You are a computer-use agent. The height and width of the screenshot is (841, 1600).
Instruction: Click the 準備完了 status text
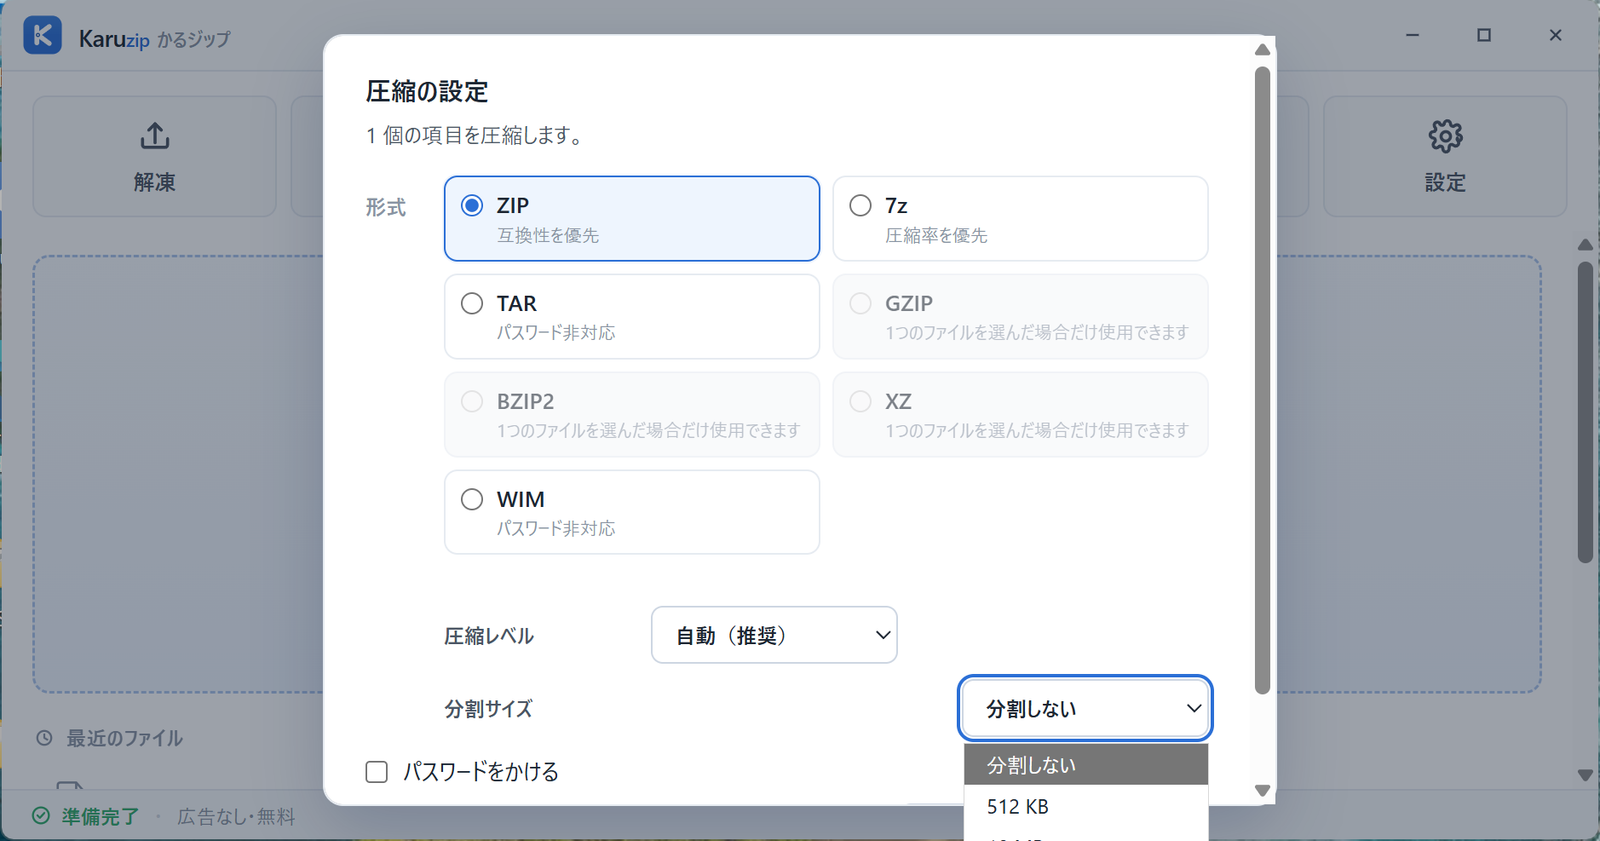100,816
